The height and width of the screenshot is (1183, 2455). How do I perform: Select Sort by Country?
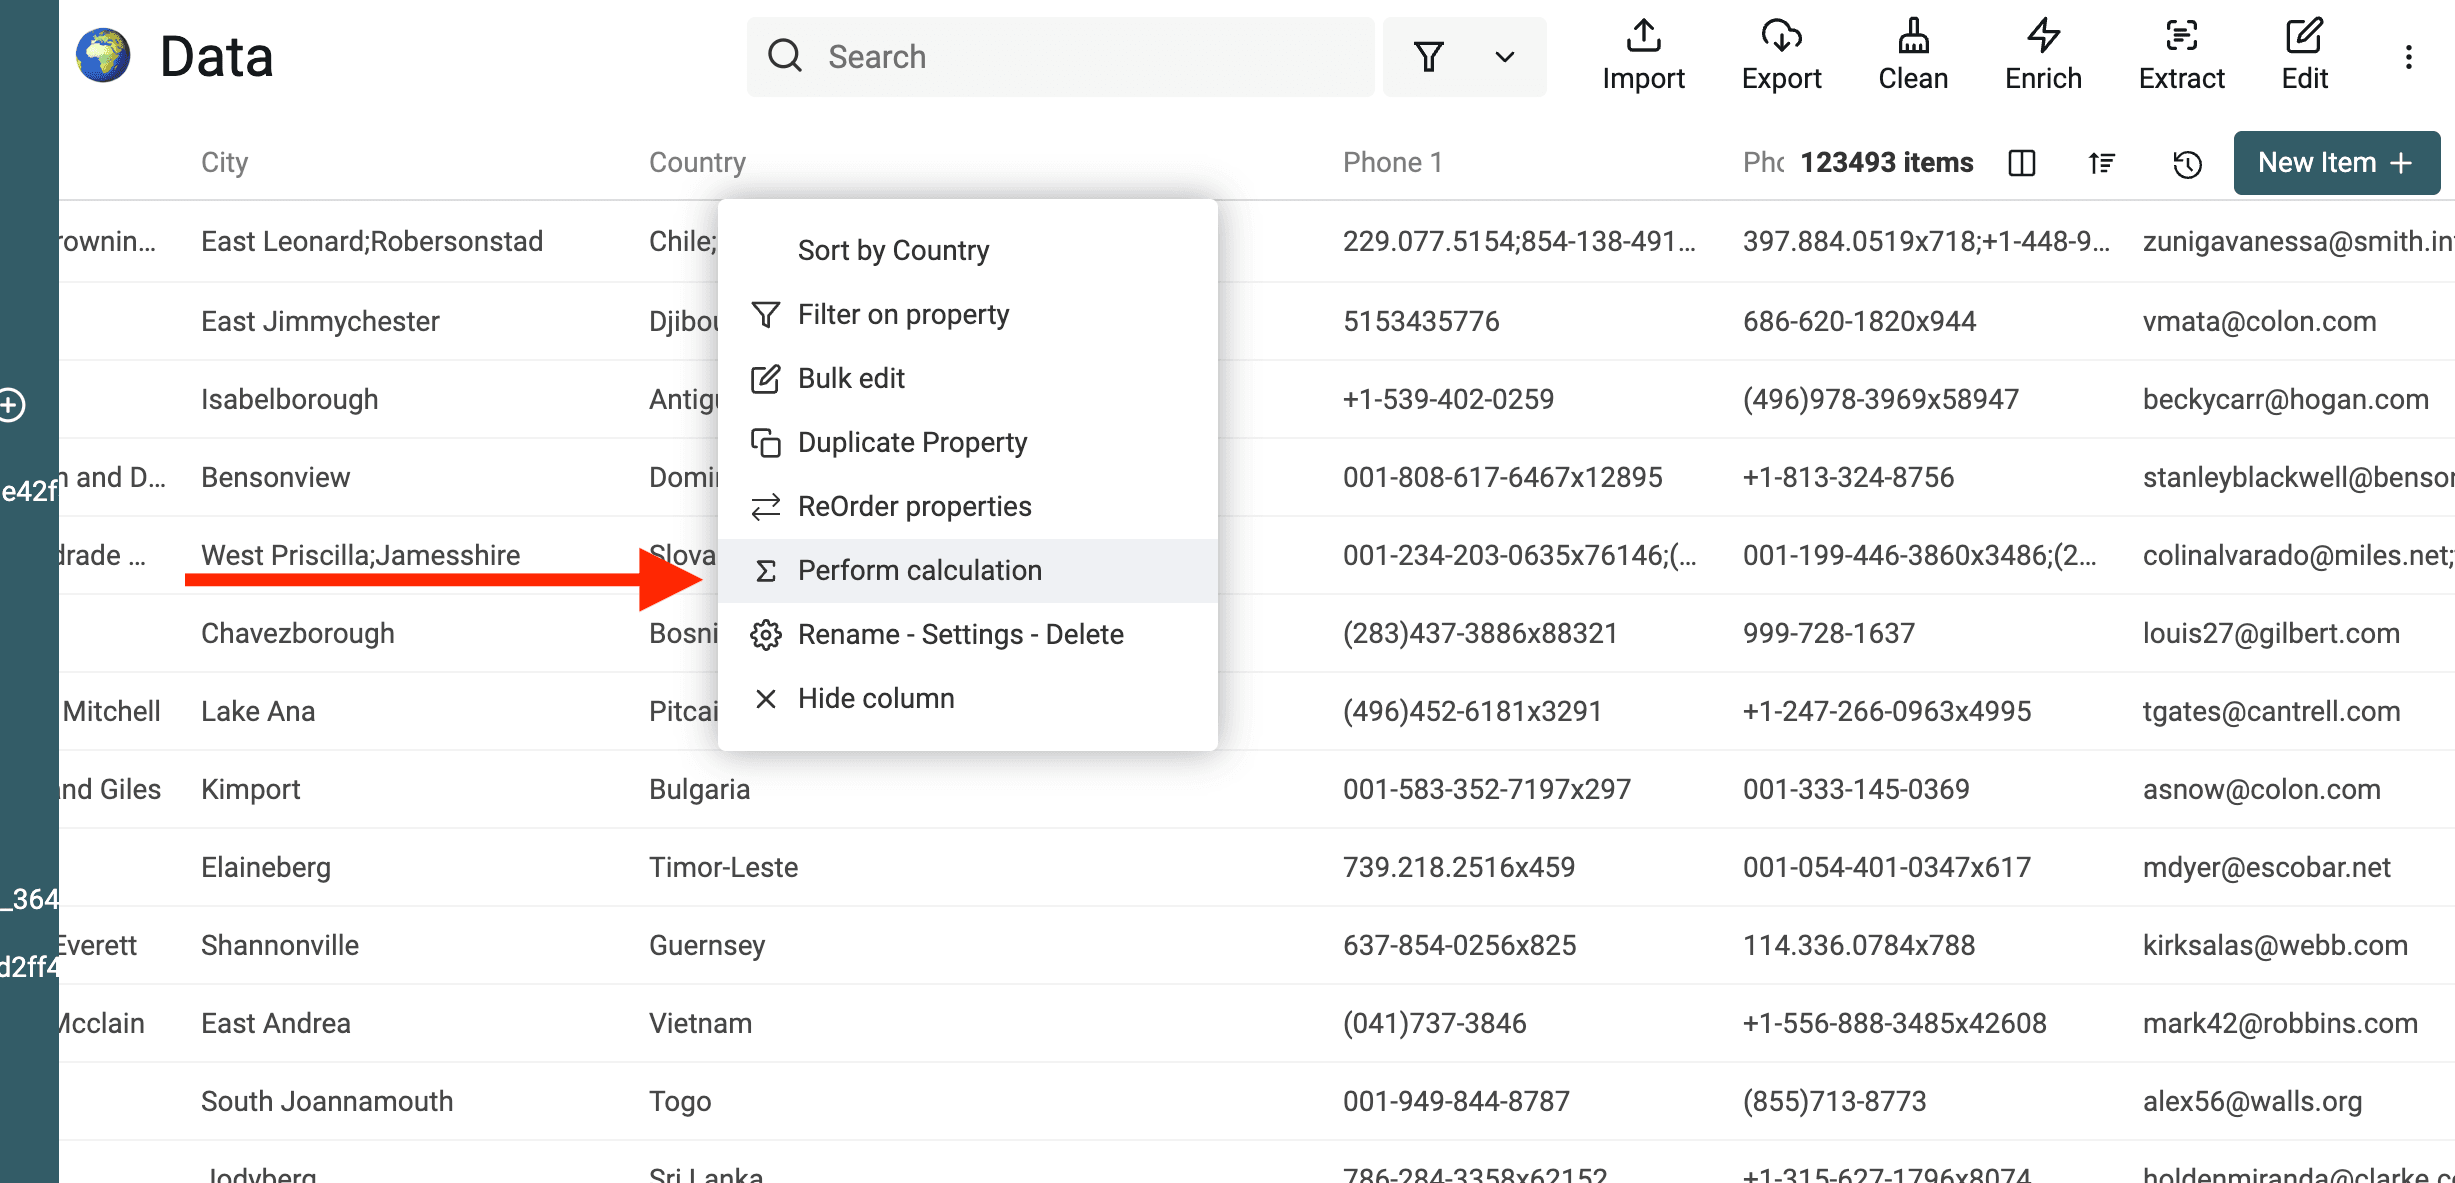[x=967, y=250]
